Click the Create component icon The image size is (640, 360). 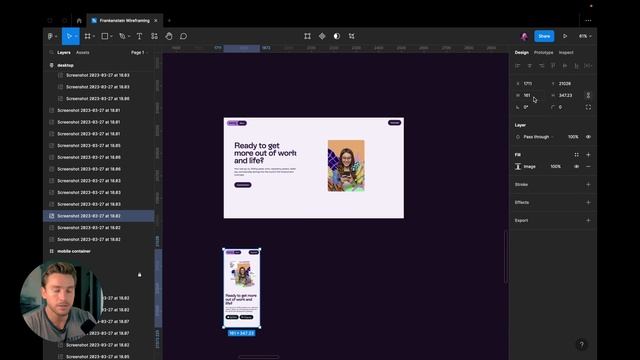click(322, 36)
